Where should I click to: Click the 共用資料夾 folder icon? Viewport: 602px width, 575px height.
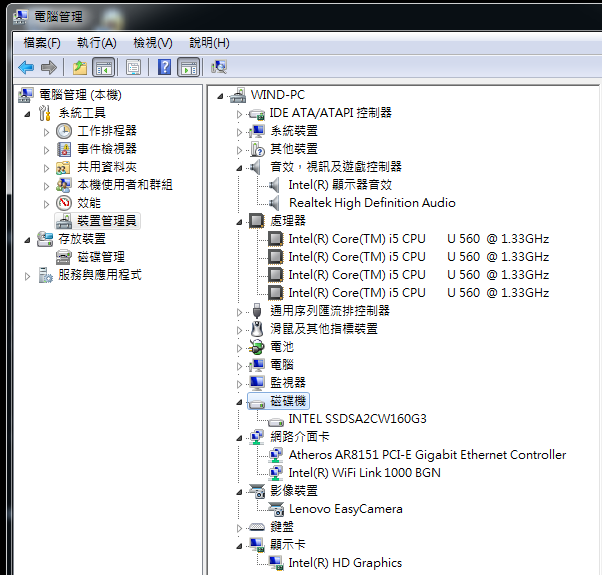click(x=63, y=167)
